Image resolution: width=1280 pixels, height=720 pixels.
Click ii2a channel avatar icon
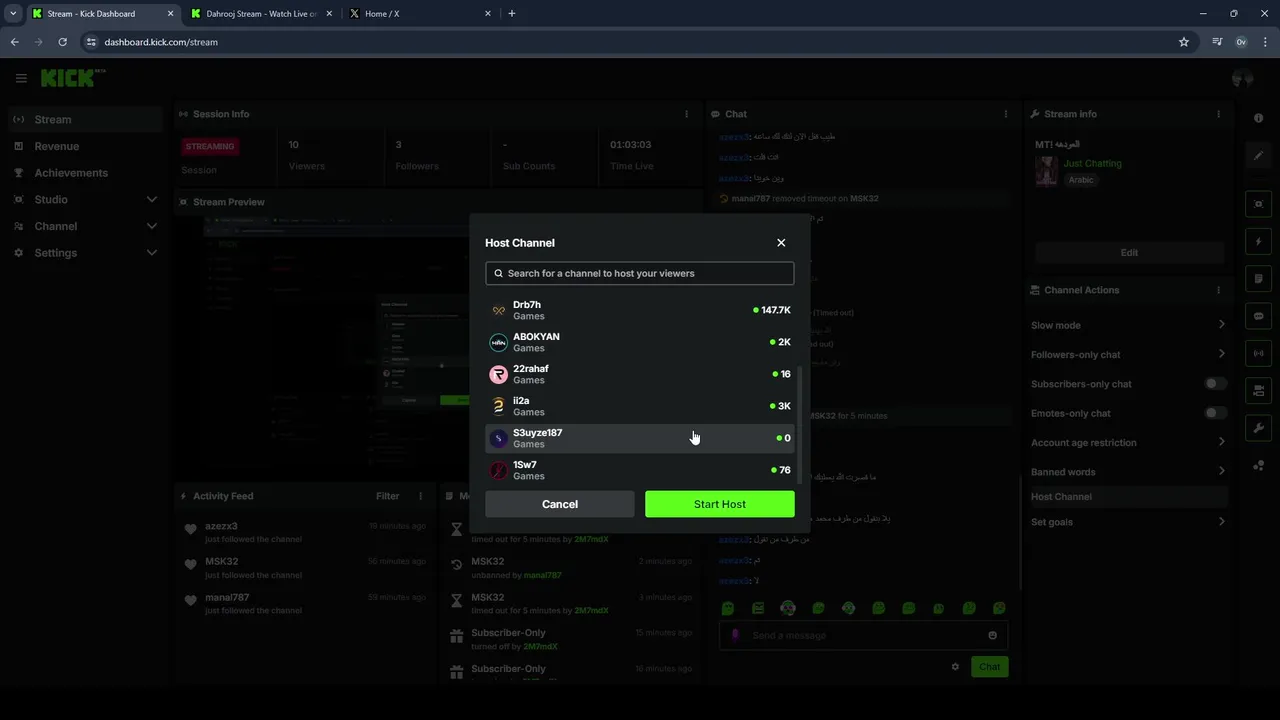(498, 407)
